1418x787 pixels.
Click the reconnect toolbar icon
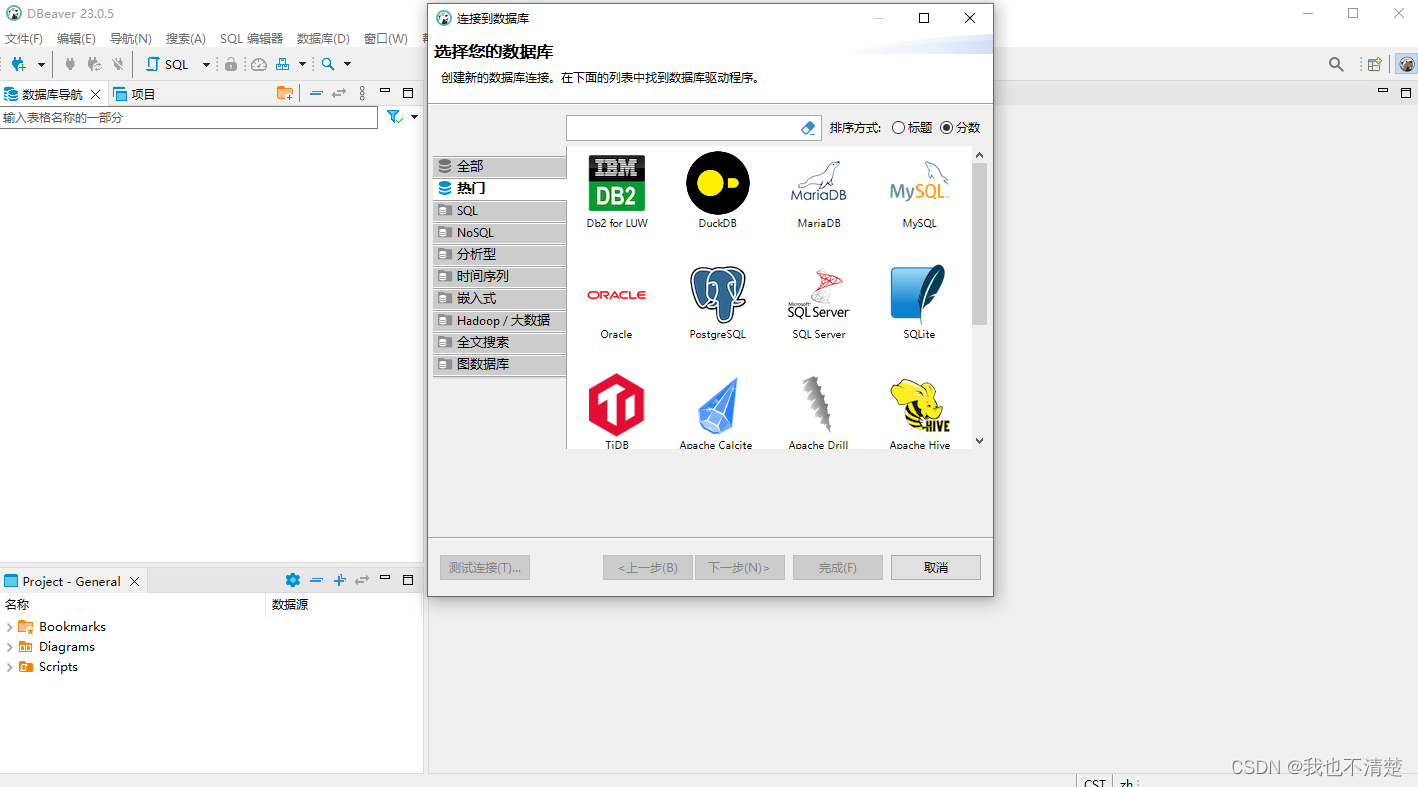click(x=94, y=64)
